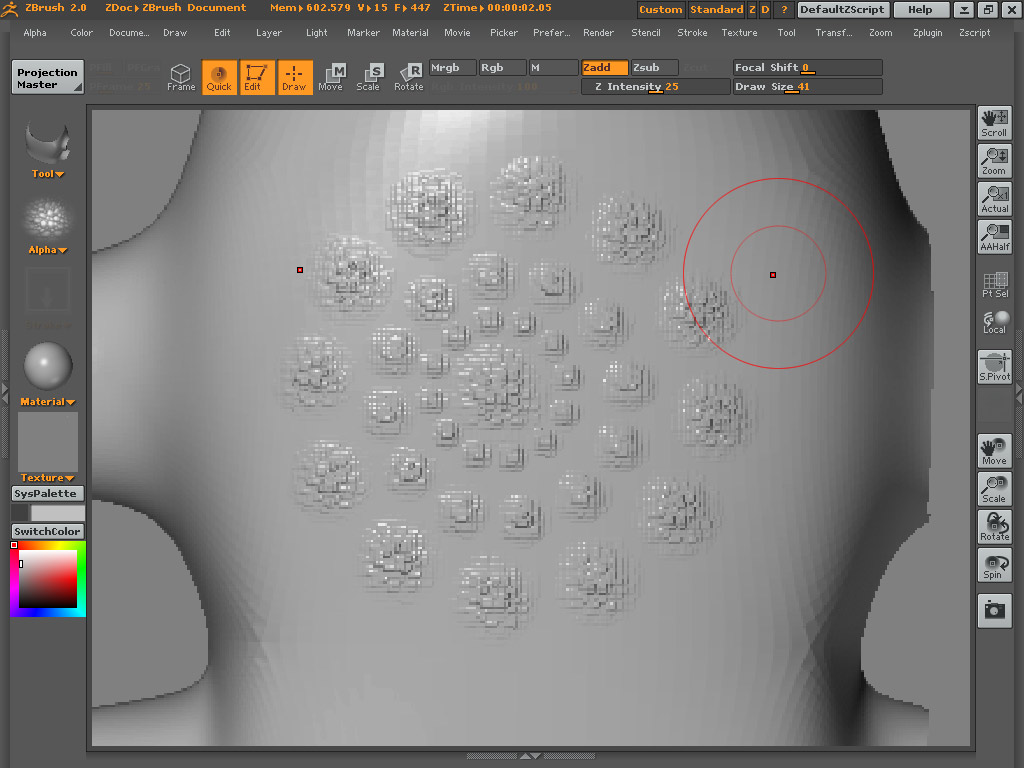Open the Render menu
The image size is (1024, 768).
point(598,33)
